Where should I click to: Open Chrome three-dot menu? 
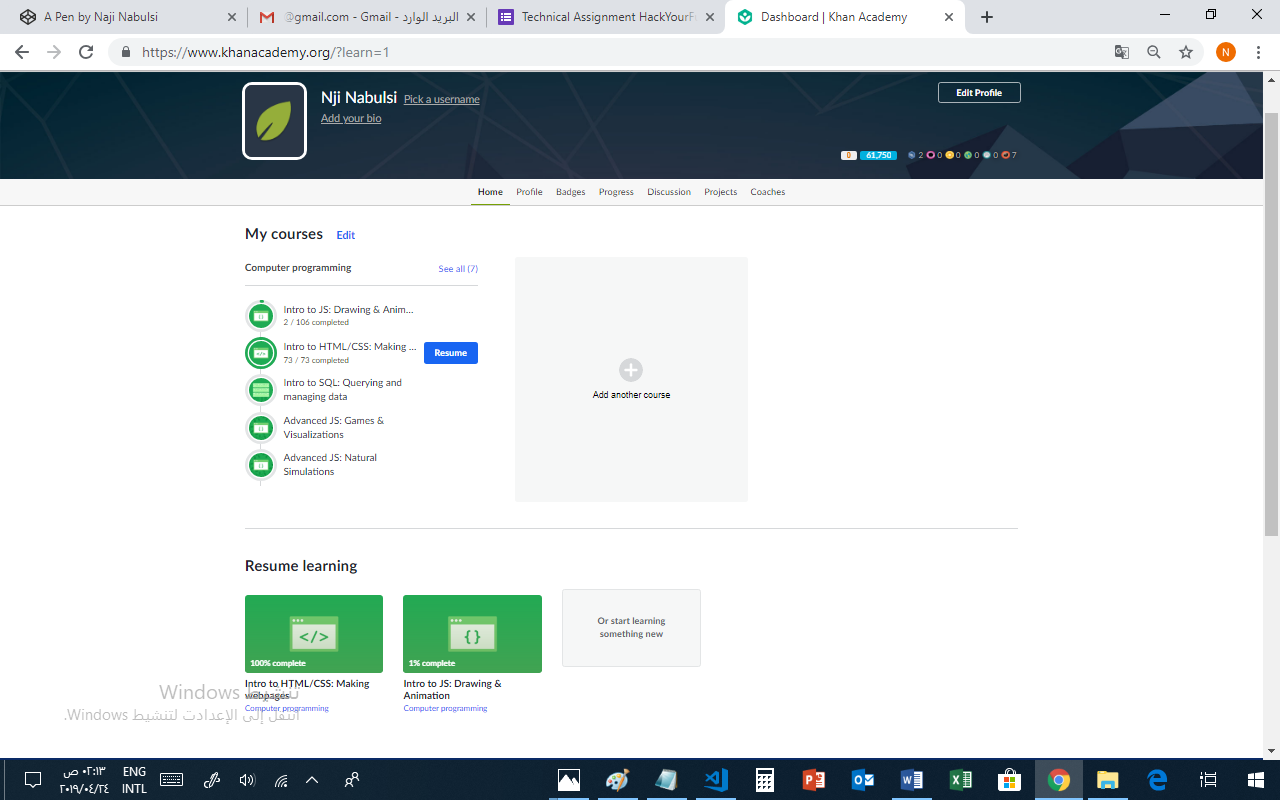1259,52
